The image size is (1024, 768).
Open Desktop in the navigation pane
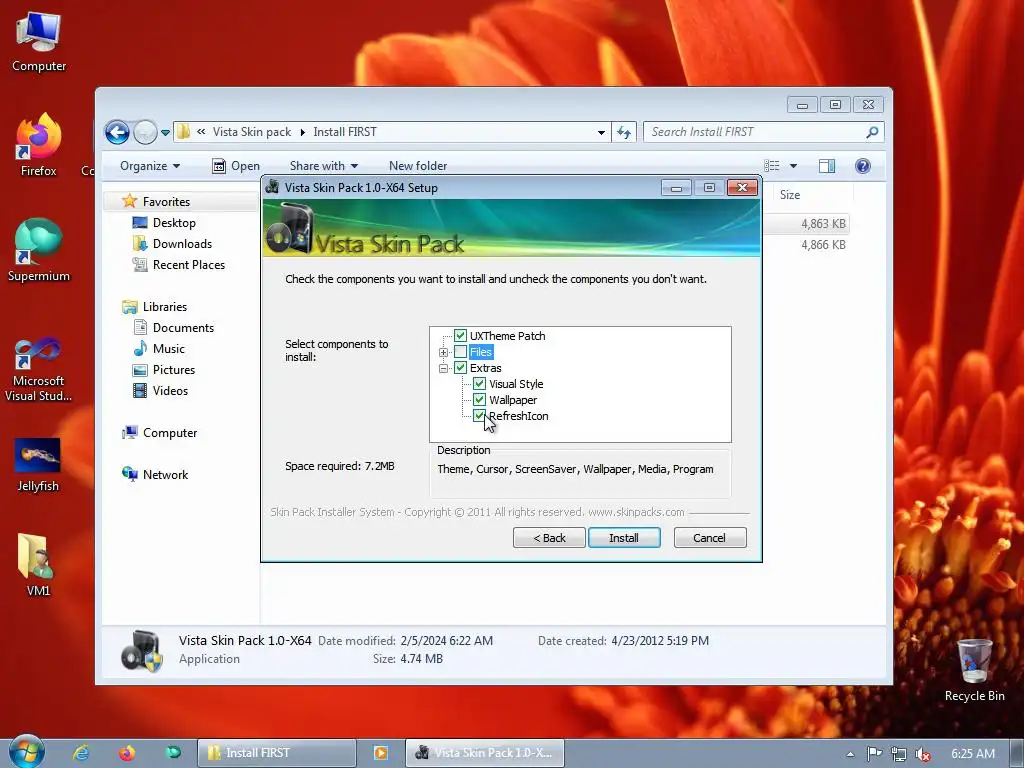[174, 223]
